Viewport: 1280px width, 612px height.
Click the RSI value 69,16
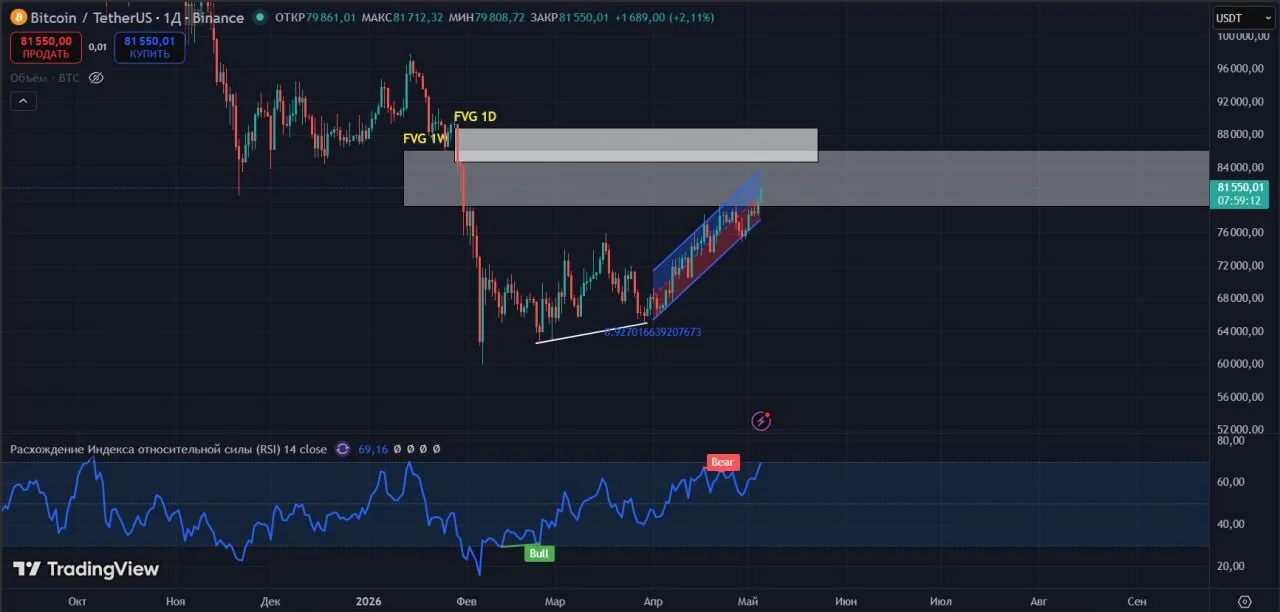tap(372, 449)
